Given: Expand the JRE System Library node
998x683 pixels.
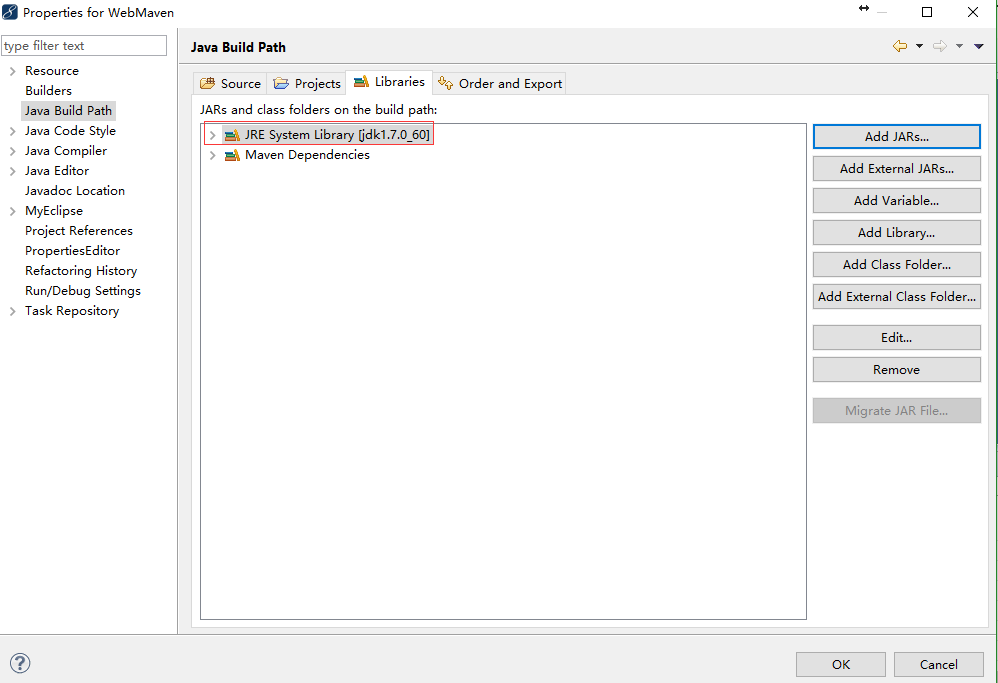Looking at the screenshot, I should click(x=213, y=135).
